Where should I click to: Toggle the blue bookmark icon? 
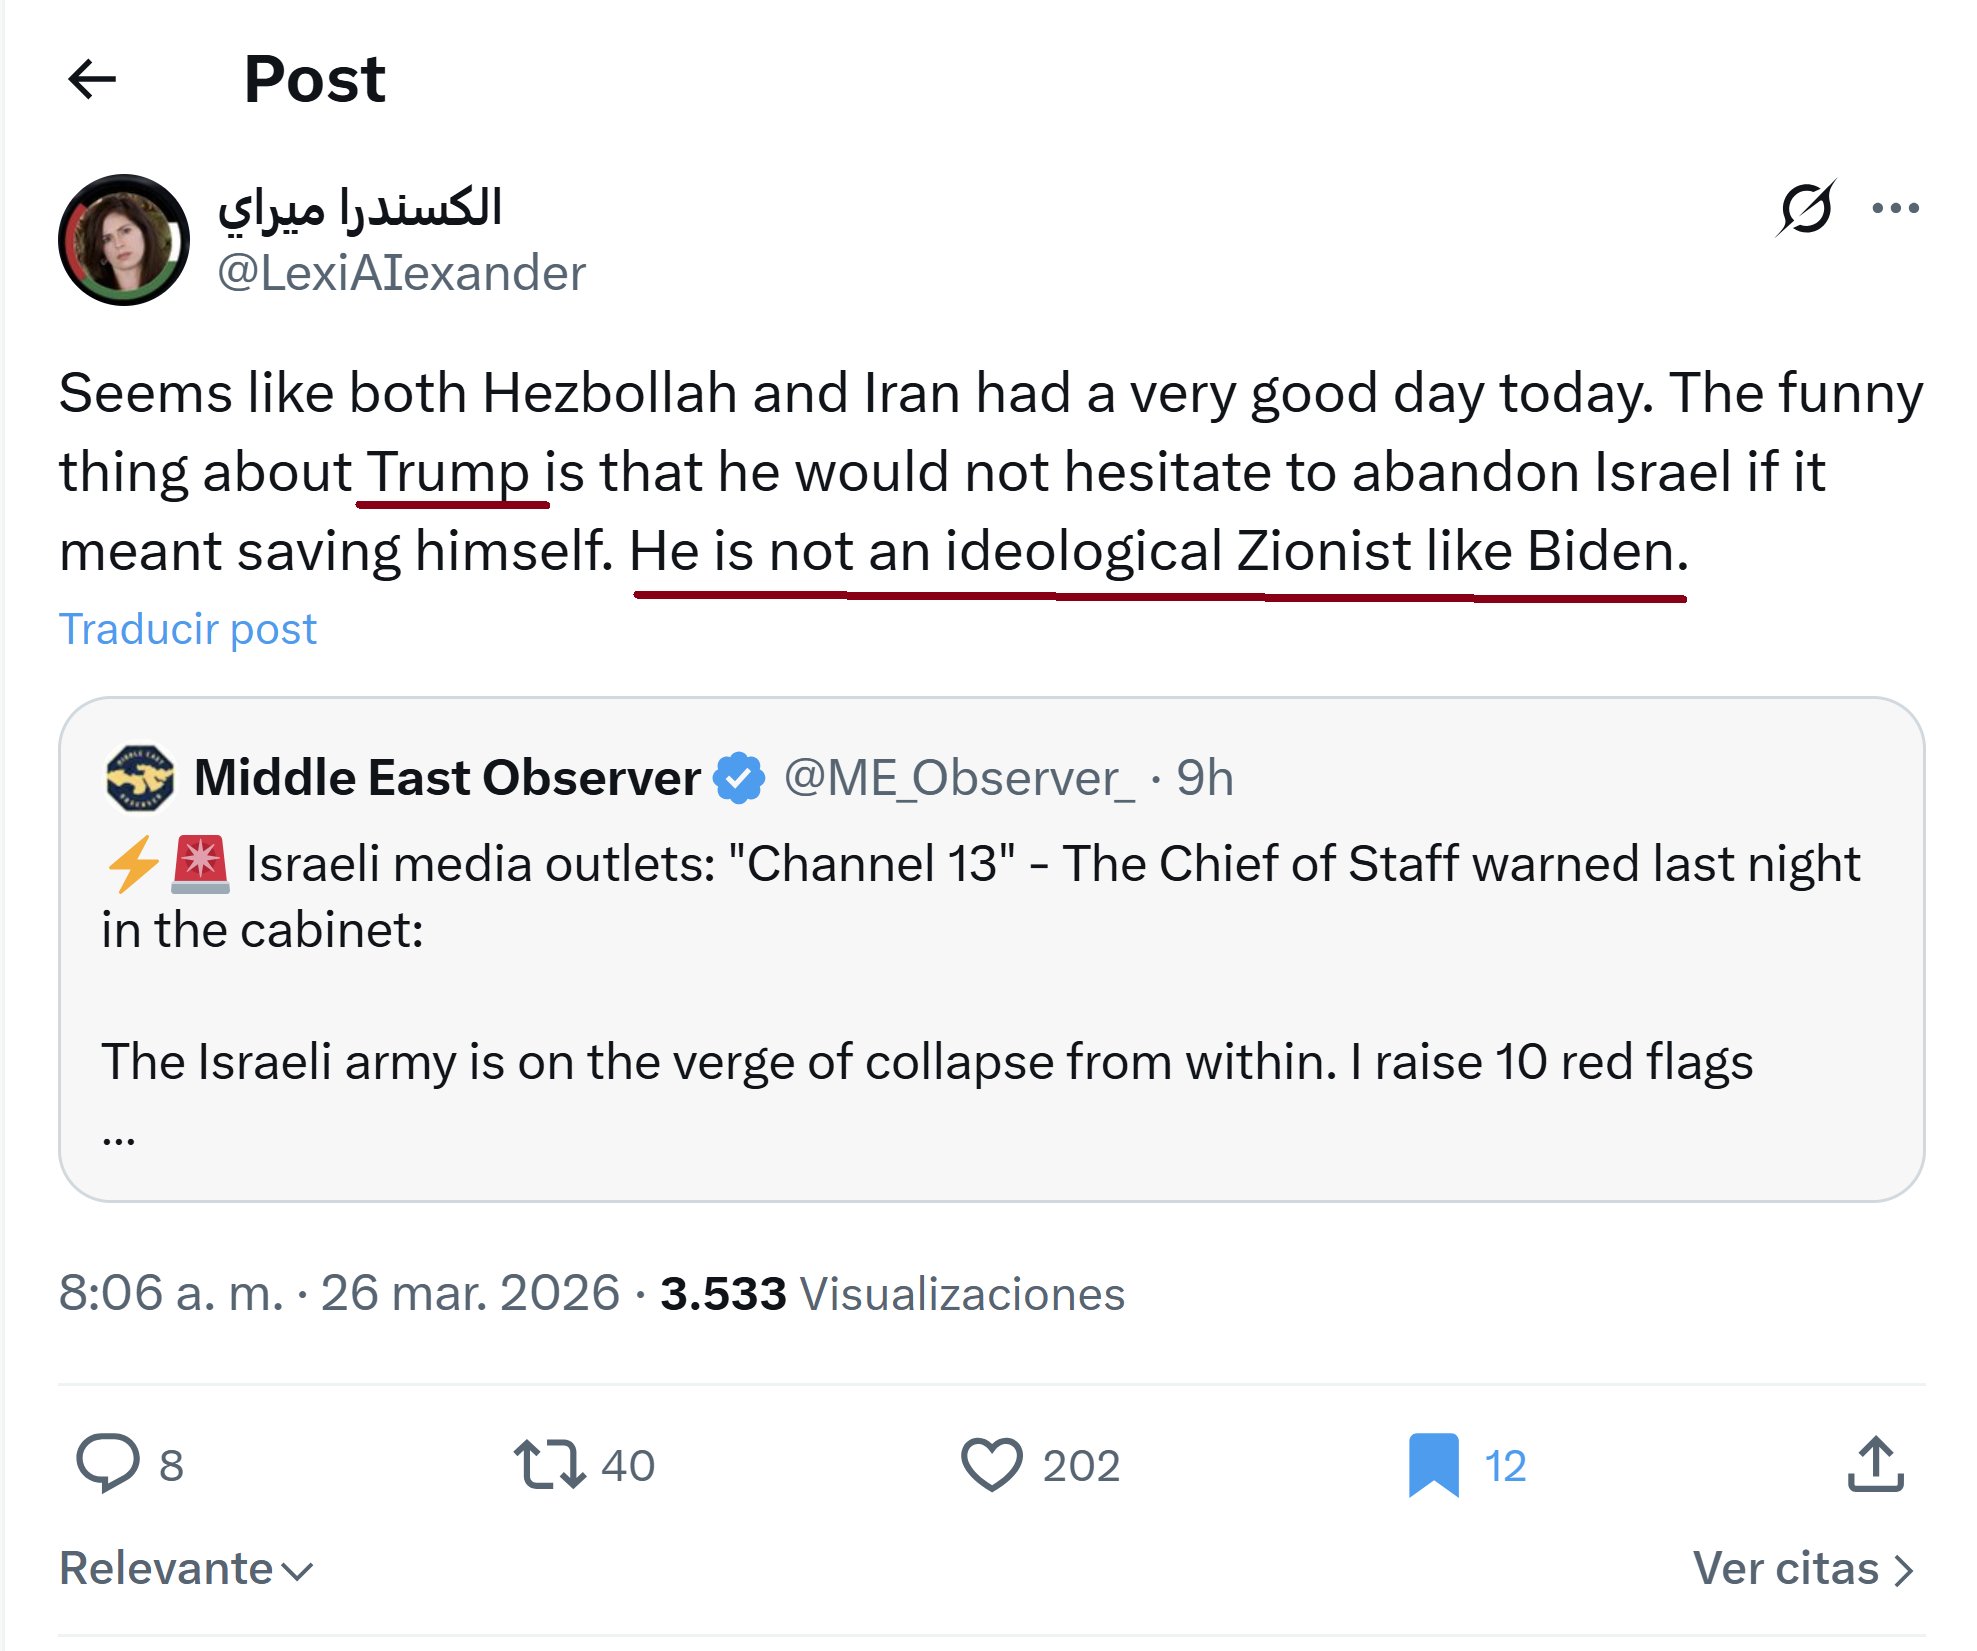(1433, 1464)
